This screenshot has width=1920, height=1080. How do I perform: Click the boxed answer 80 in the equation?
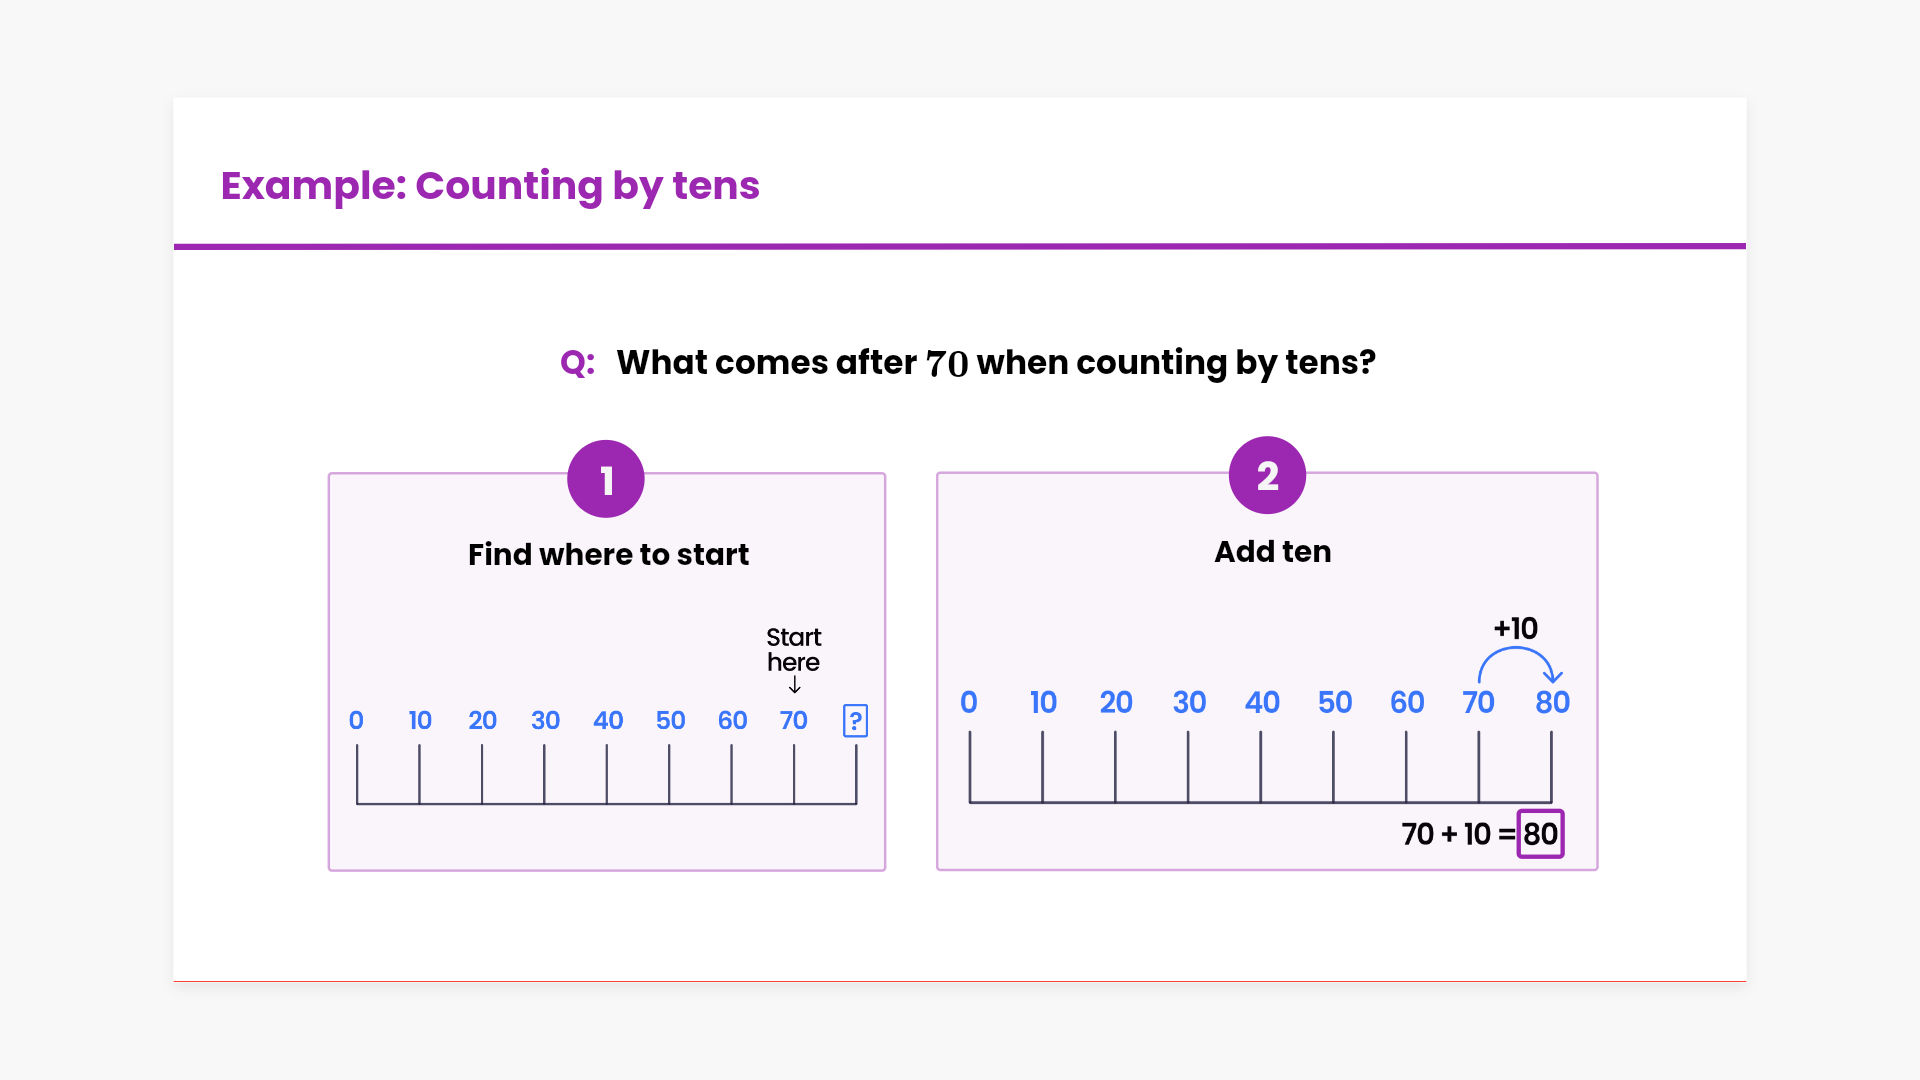click(1540, 834)
